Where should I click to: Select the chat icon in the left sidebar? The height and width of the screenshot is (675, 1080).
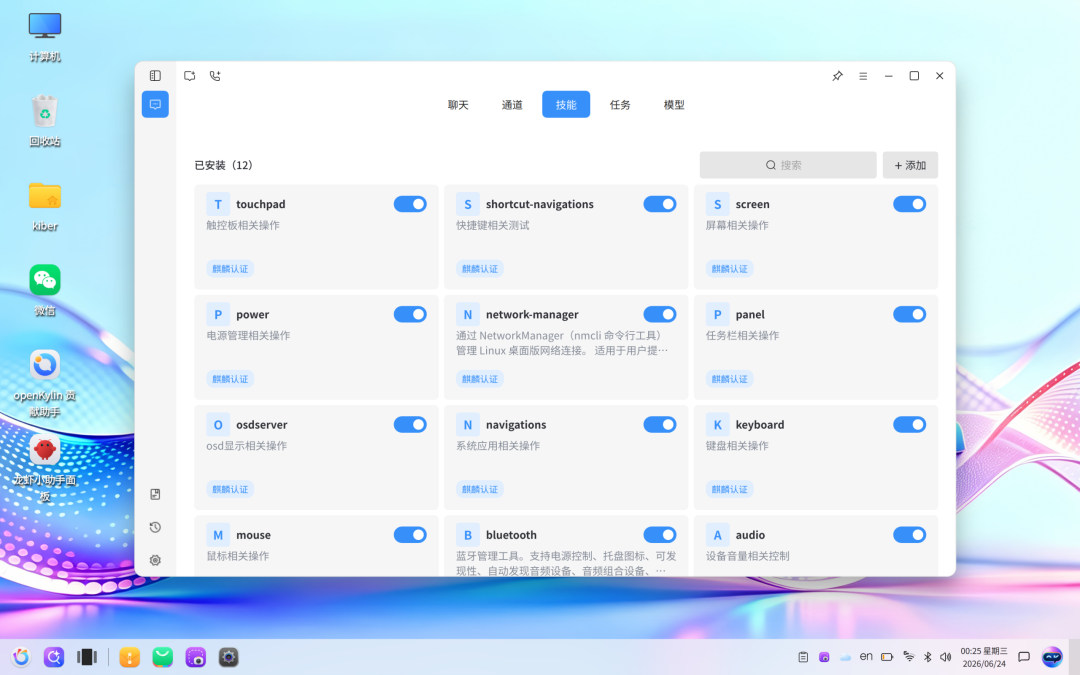click(x=155, y=104)
